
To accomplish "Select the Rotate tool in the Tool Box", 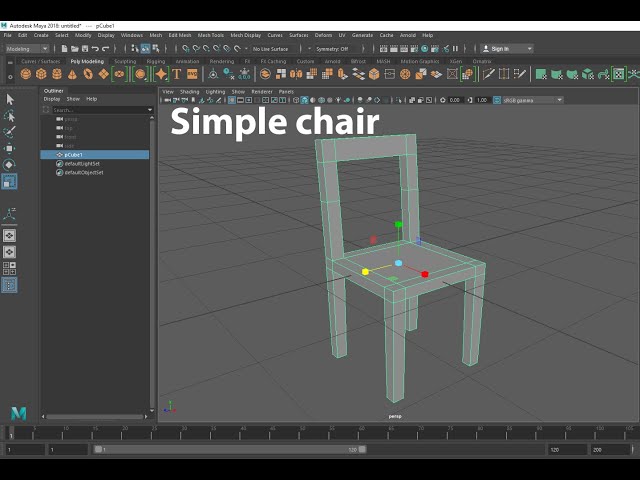I will (x=9, y=164).
